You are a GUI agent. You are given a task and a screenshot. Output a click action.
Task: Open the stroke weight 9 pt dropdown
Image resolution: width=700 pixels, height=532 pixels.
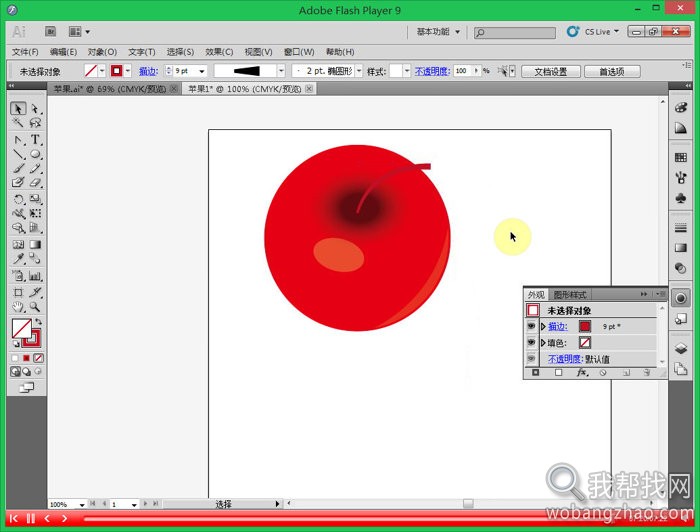202,71
